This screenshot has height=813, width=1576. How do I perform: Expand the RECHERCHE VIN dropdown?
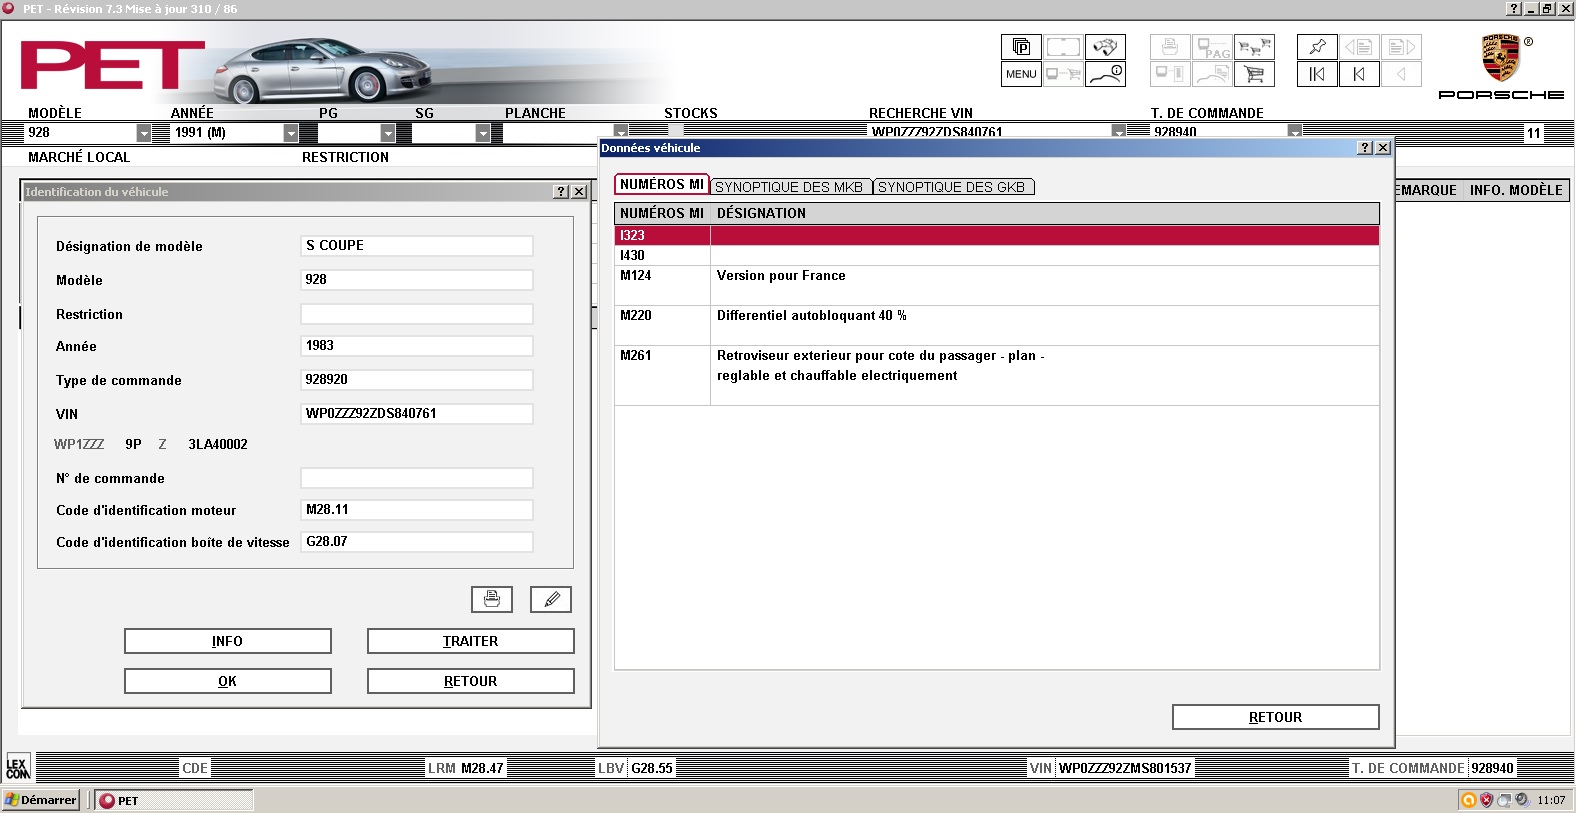tap(1119, 131)
